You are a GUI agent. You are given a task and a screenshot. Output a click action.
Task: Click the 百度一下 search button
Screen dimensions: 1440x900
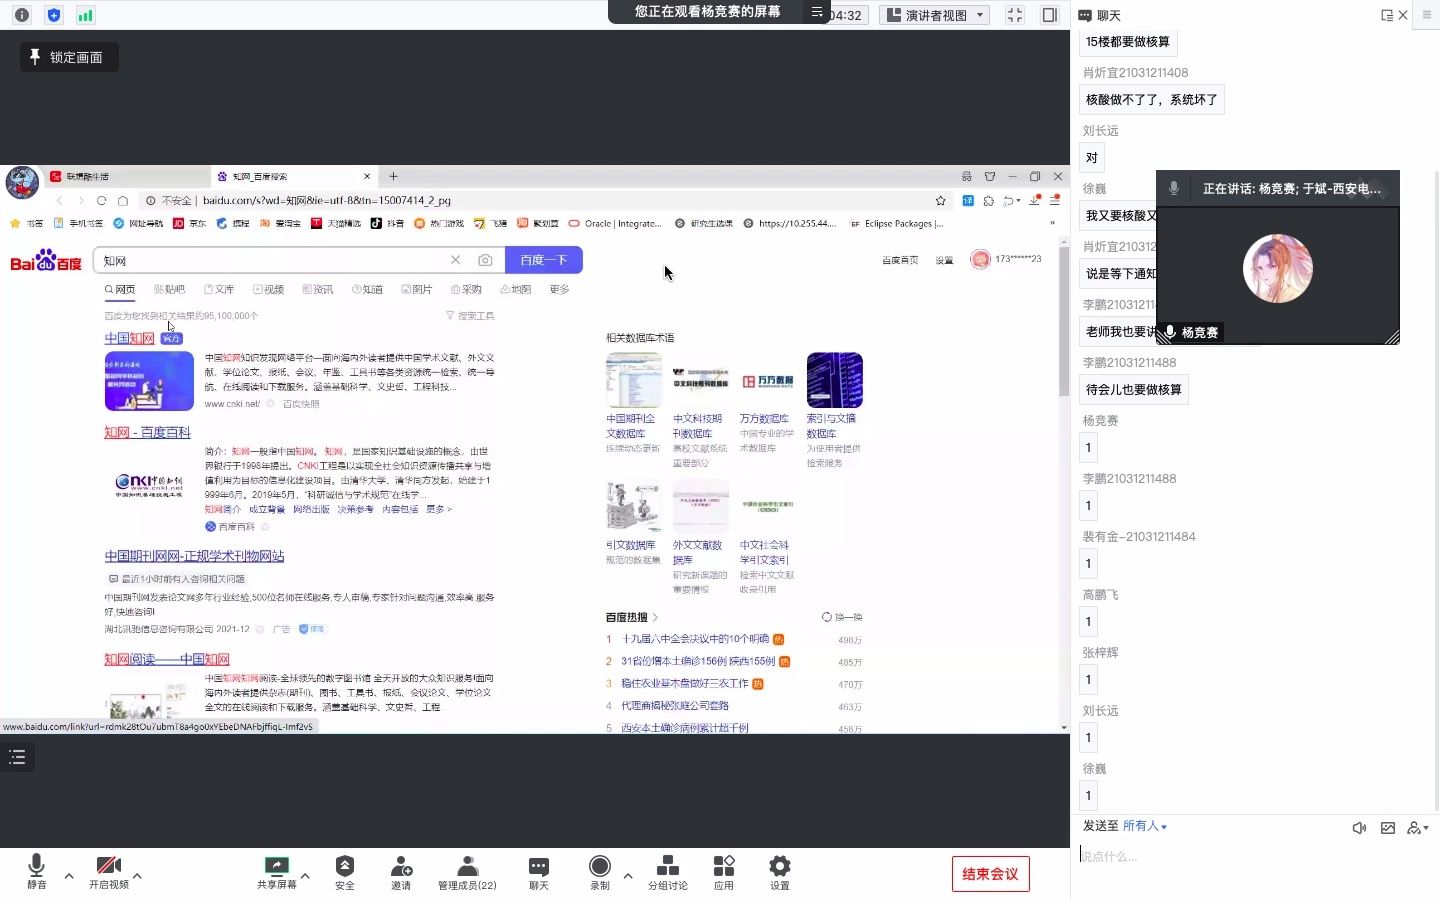point(544,260)
